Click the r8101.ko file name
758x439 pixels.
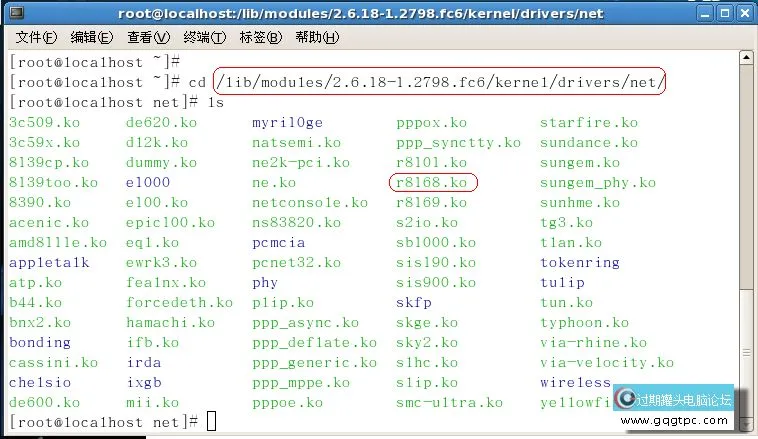click(x=431, y=162)
